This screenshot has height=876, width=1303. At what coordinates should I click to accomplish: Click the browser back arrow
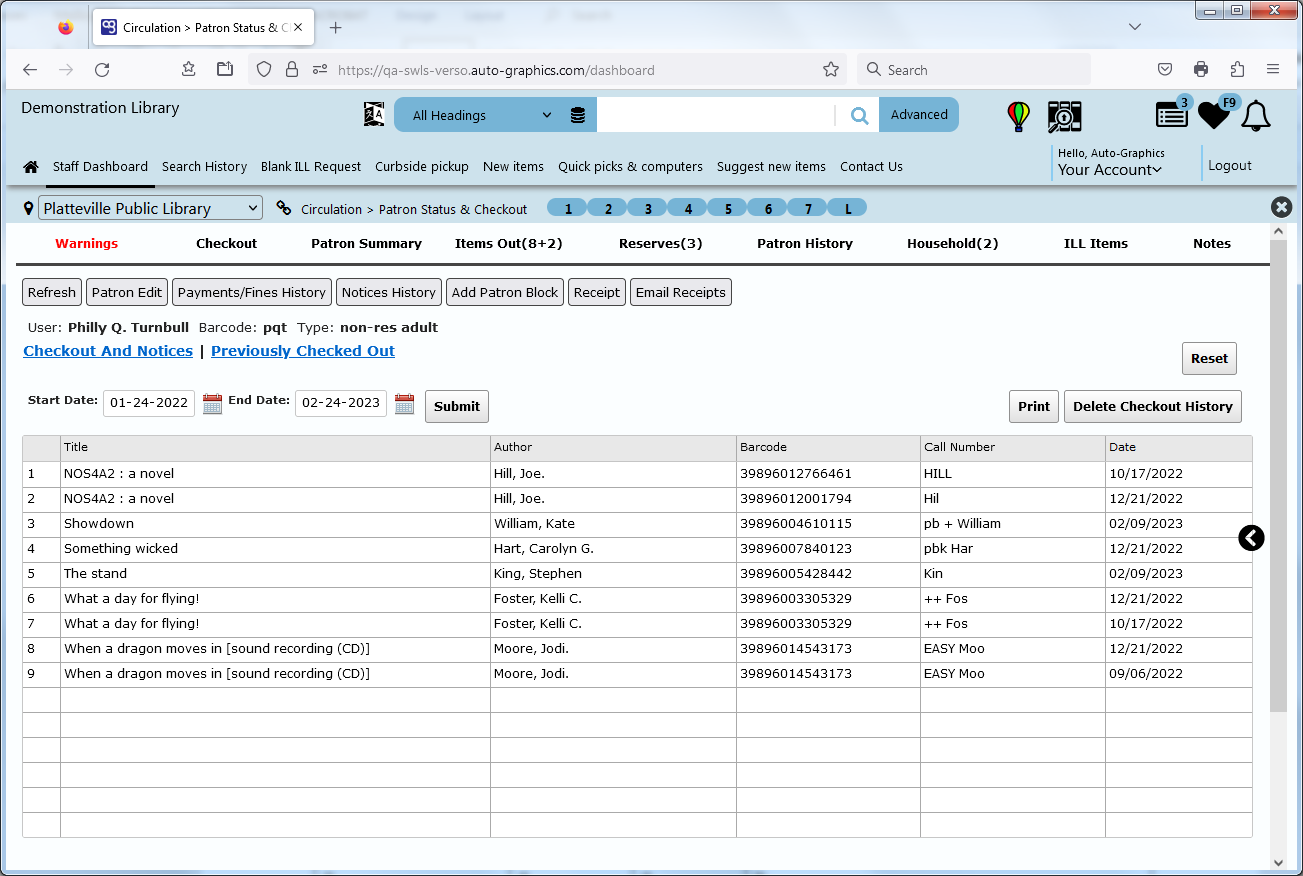click(30, 70)
